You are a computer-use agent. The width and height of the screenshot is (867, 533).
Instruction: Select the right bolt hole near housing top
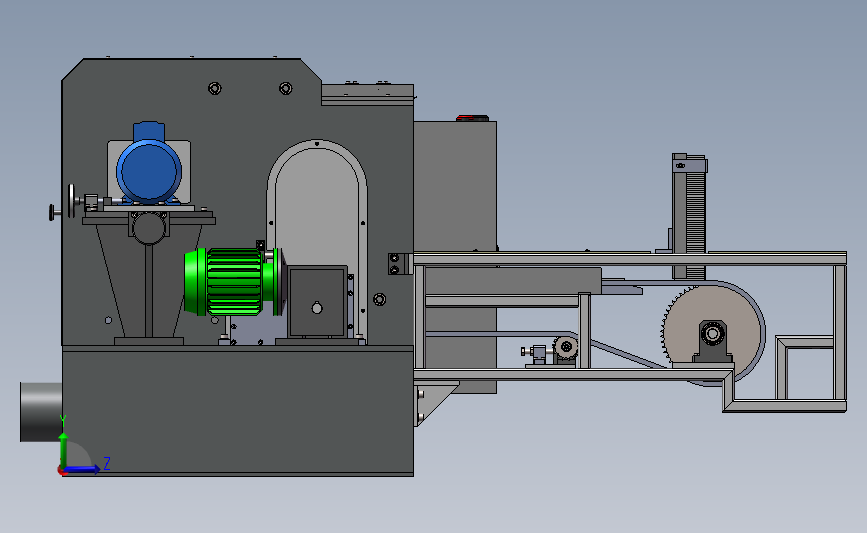[285, 88]
